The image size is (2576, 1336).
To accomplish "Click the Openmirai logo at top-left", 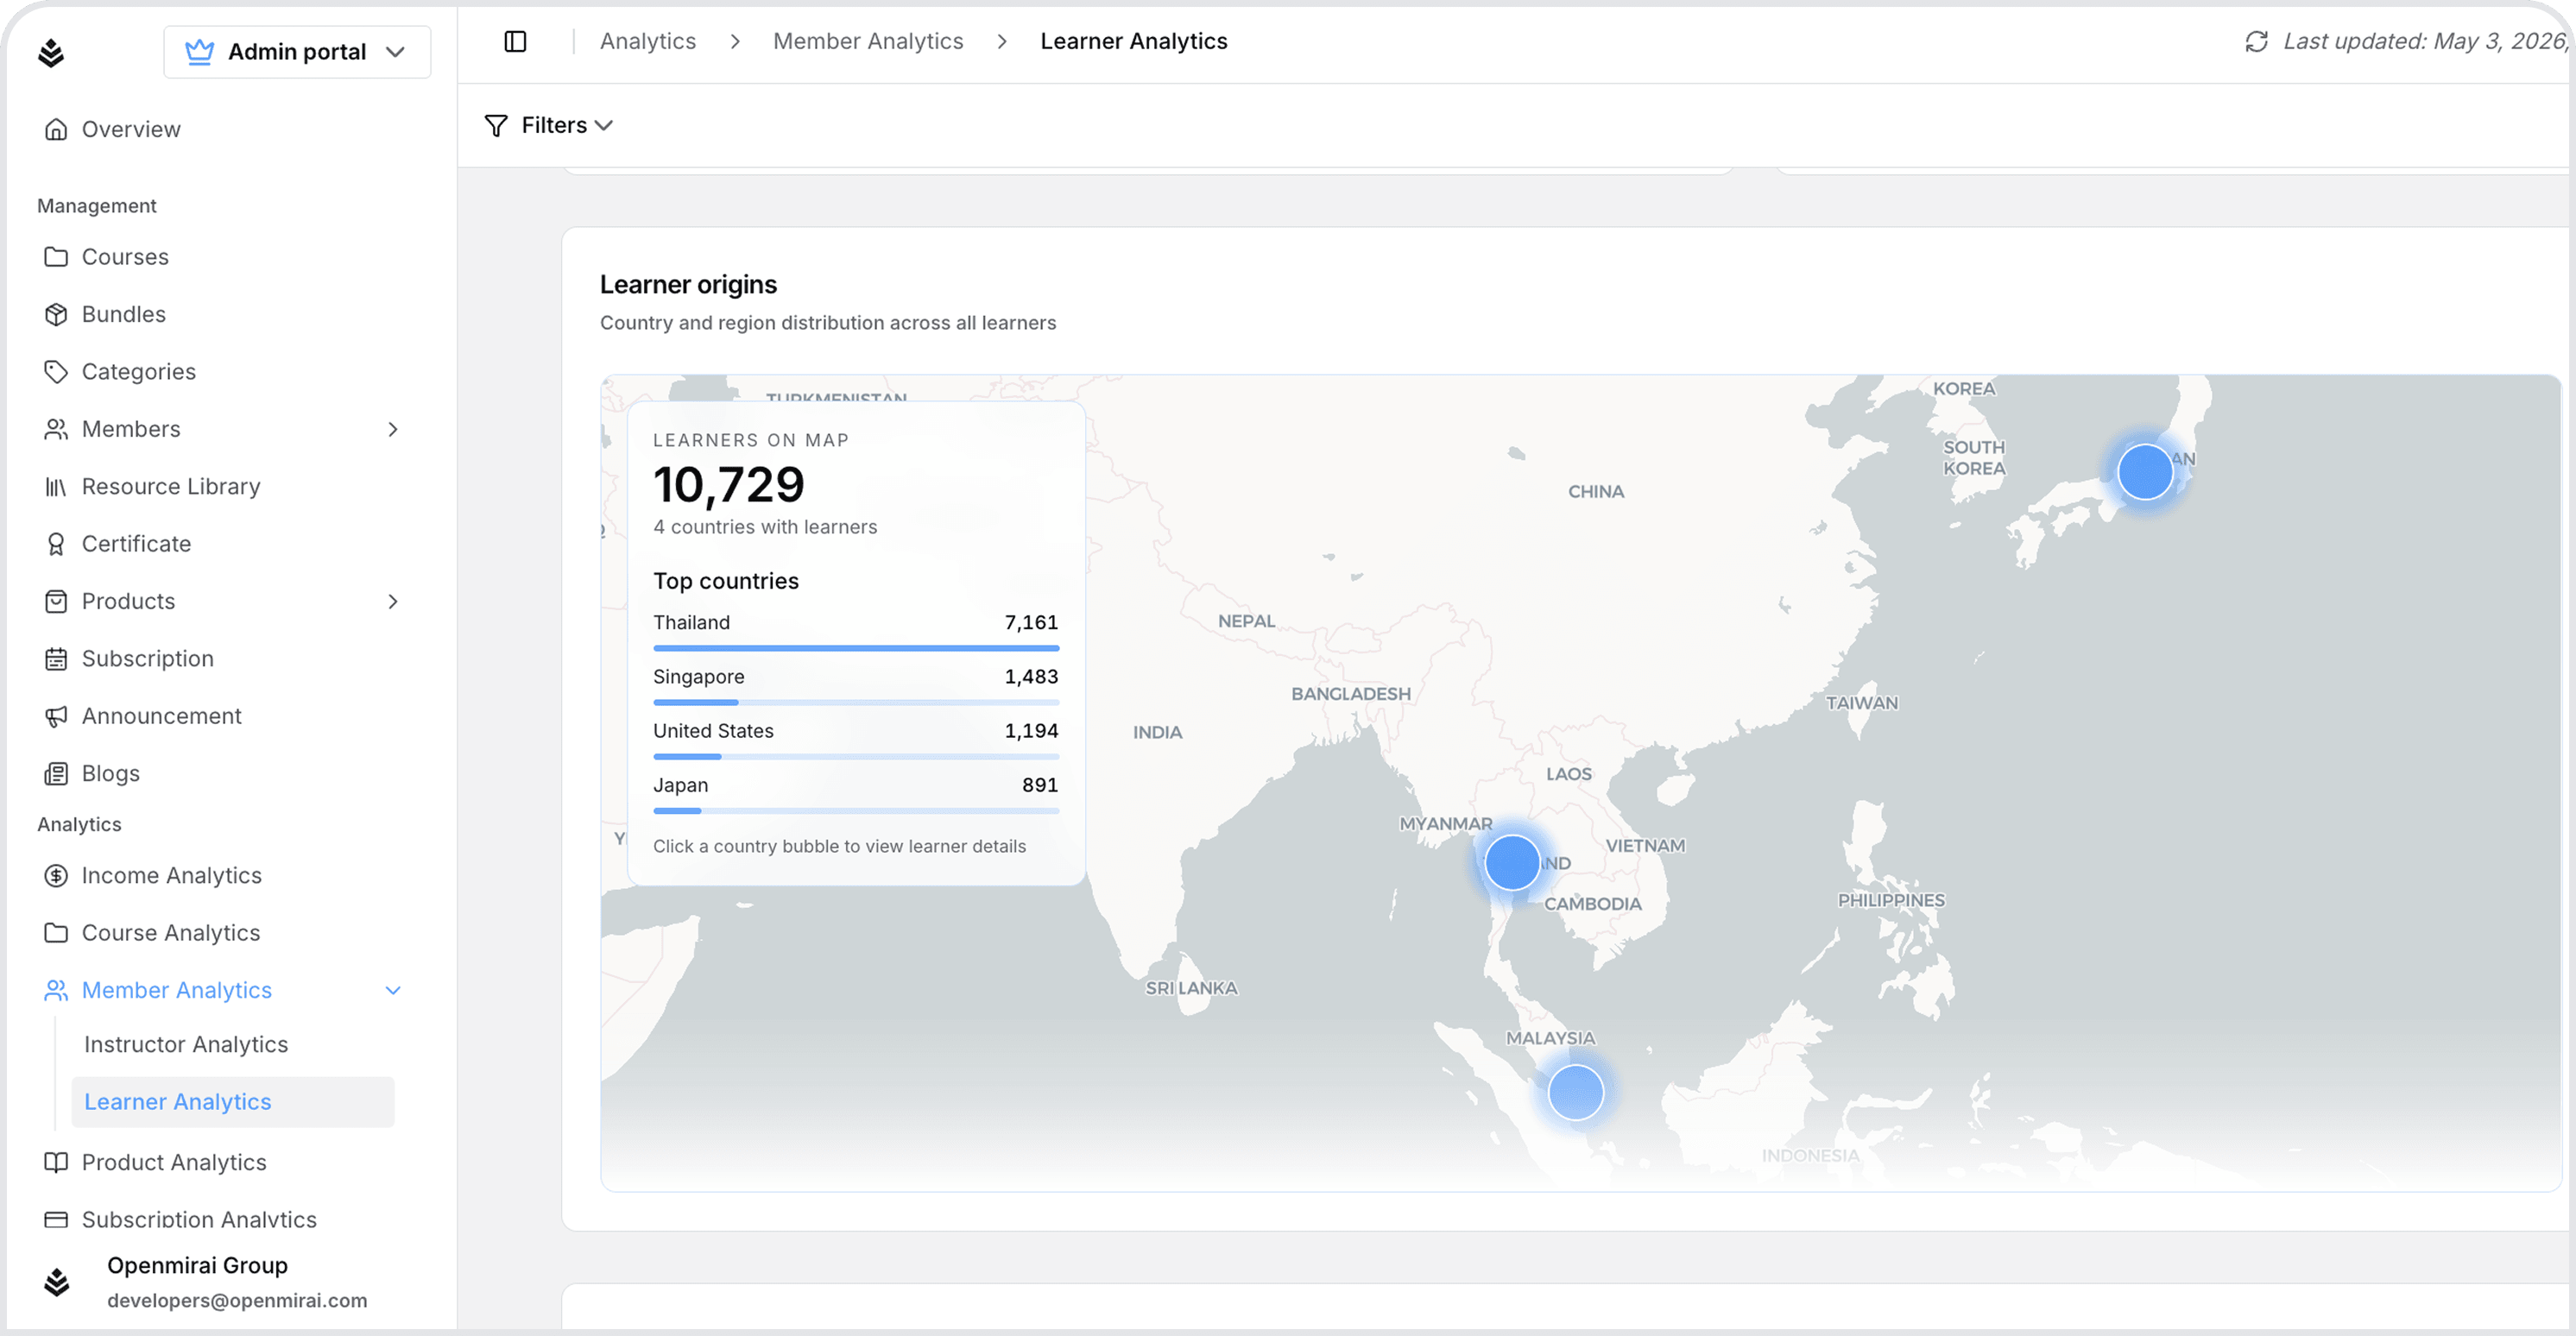I will [x=51, y=52].
